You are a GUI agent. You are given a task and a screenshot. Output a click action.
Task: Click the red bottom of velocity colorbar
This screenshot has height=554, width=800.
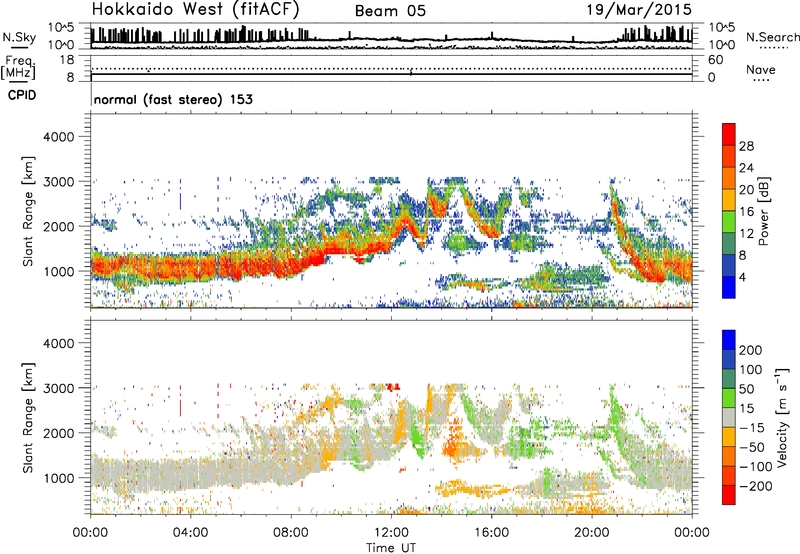click(729, 495)
